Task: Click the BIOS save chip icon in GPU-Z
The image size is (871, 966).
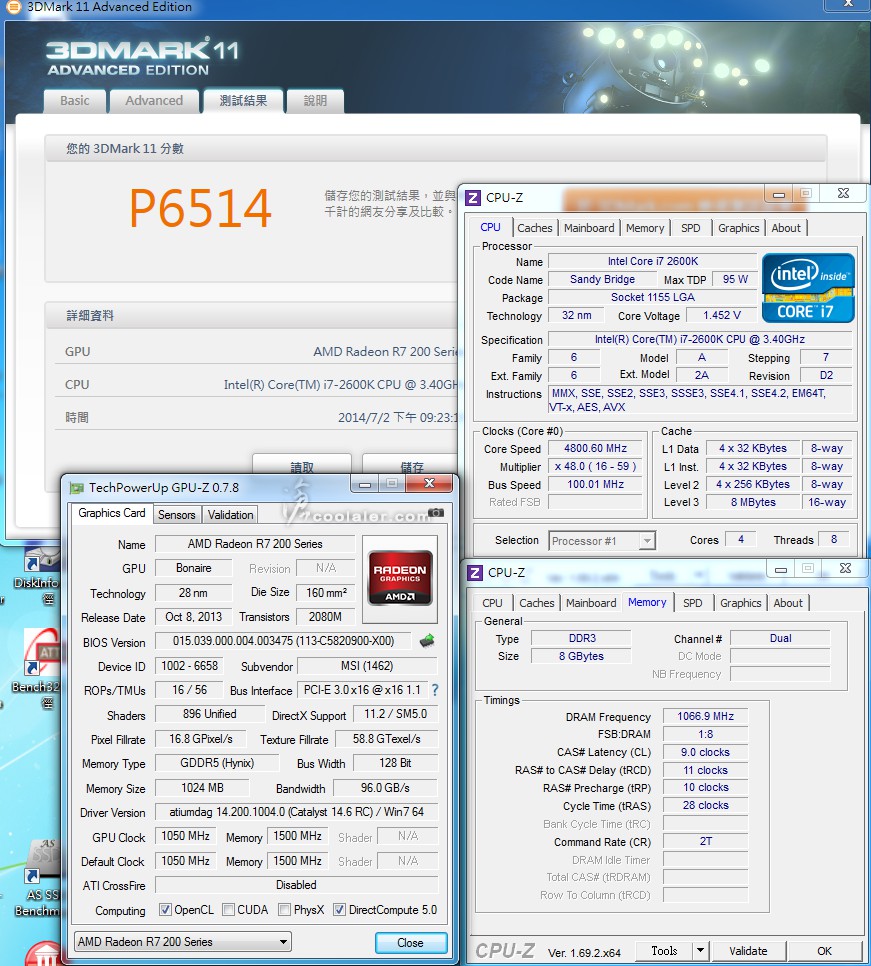Action: click(x=427, y=641)
